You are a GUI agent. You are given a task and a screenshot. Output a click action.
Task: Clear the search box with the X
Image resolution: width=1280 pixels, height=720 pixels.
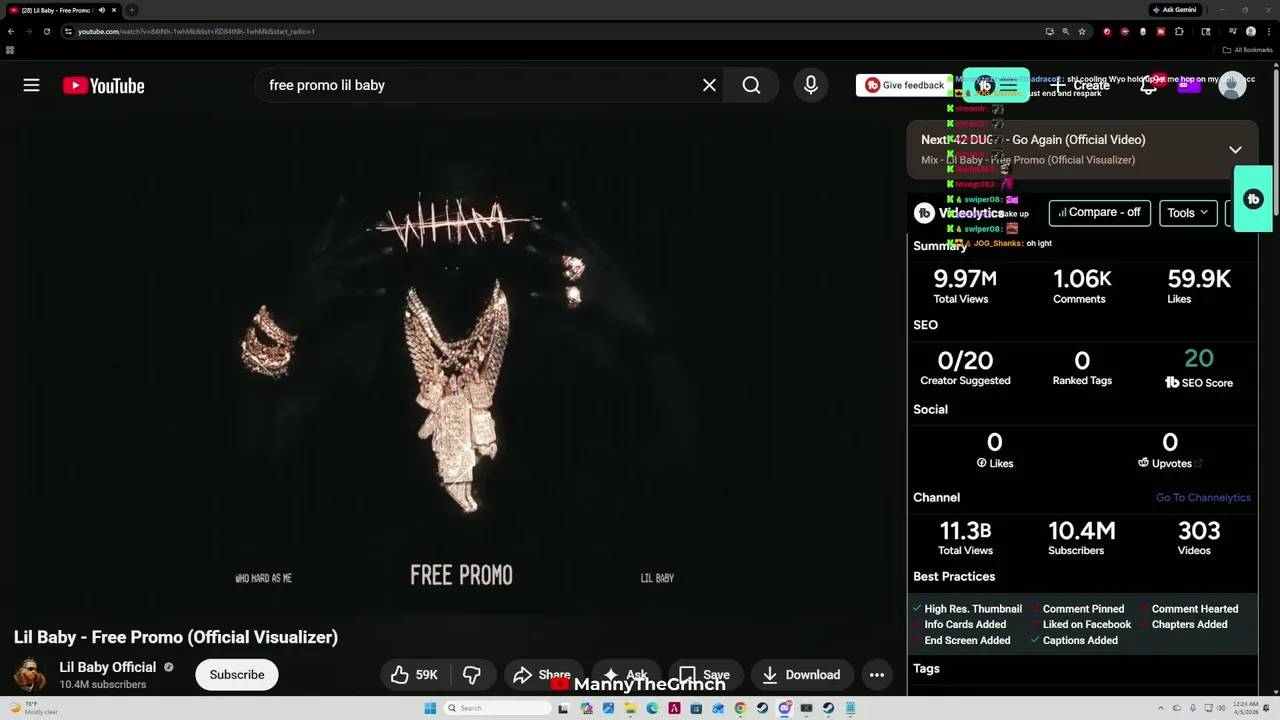709,85
